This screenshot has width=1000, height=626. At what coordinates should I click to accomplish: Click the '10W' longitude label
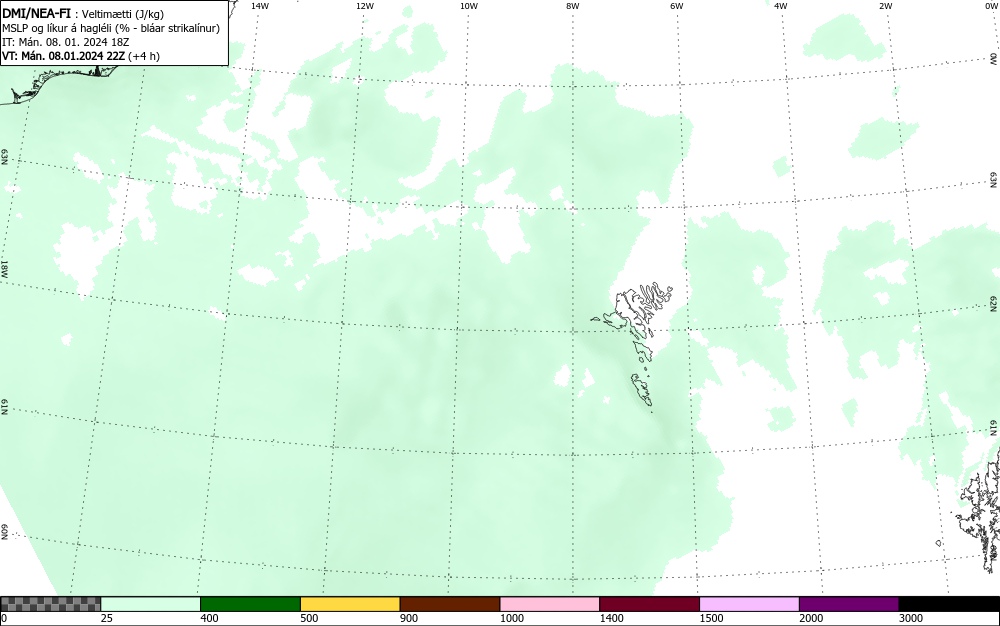(469, 6)
